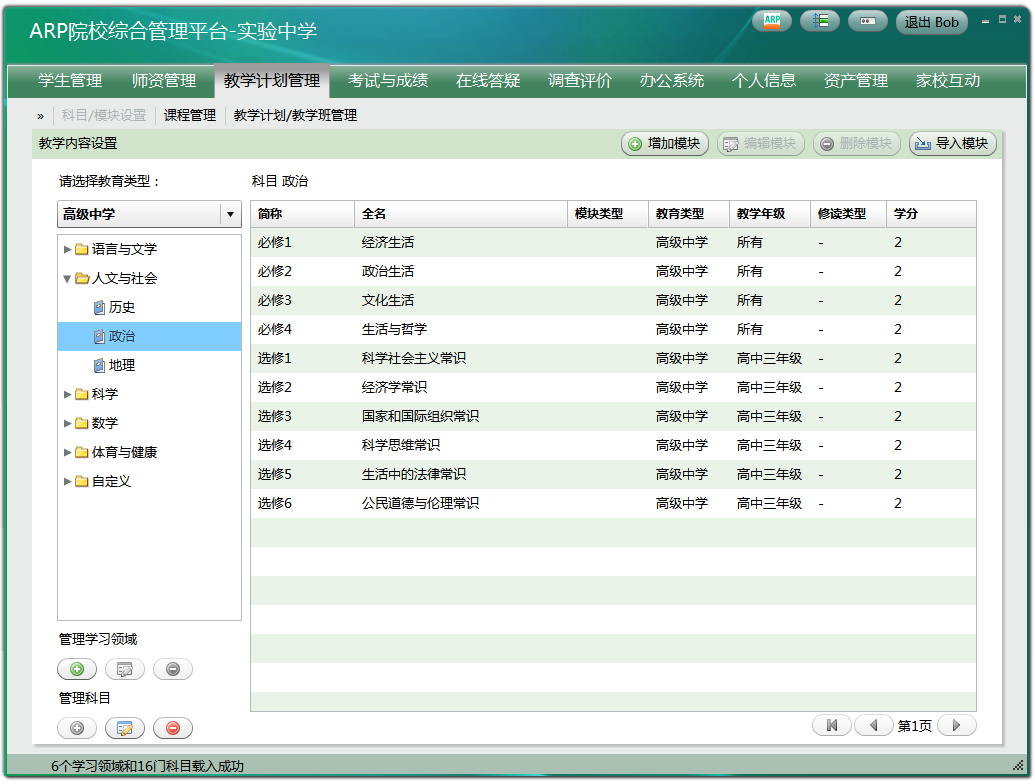Viewport: 1035px width, 784px height.
Task: Collapse the 人文与社会 folder
Action: pos(67,278)
